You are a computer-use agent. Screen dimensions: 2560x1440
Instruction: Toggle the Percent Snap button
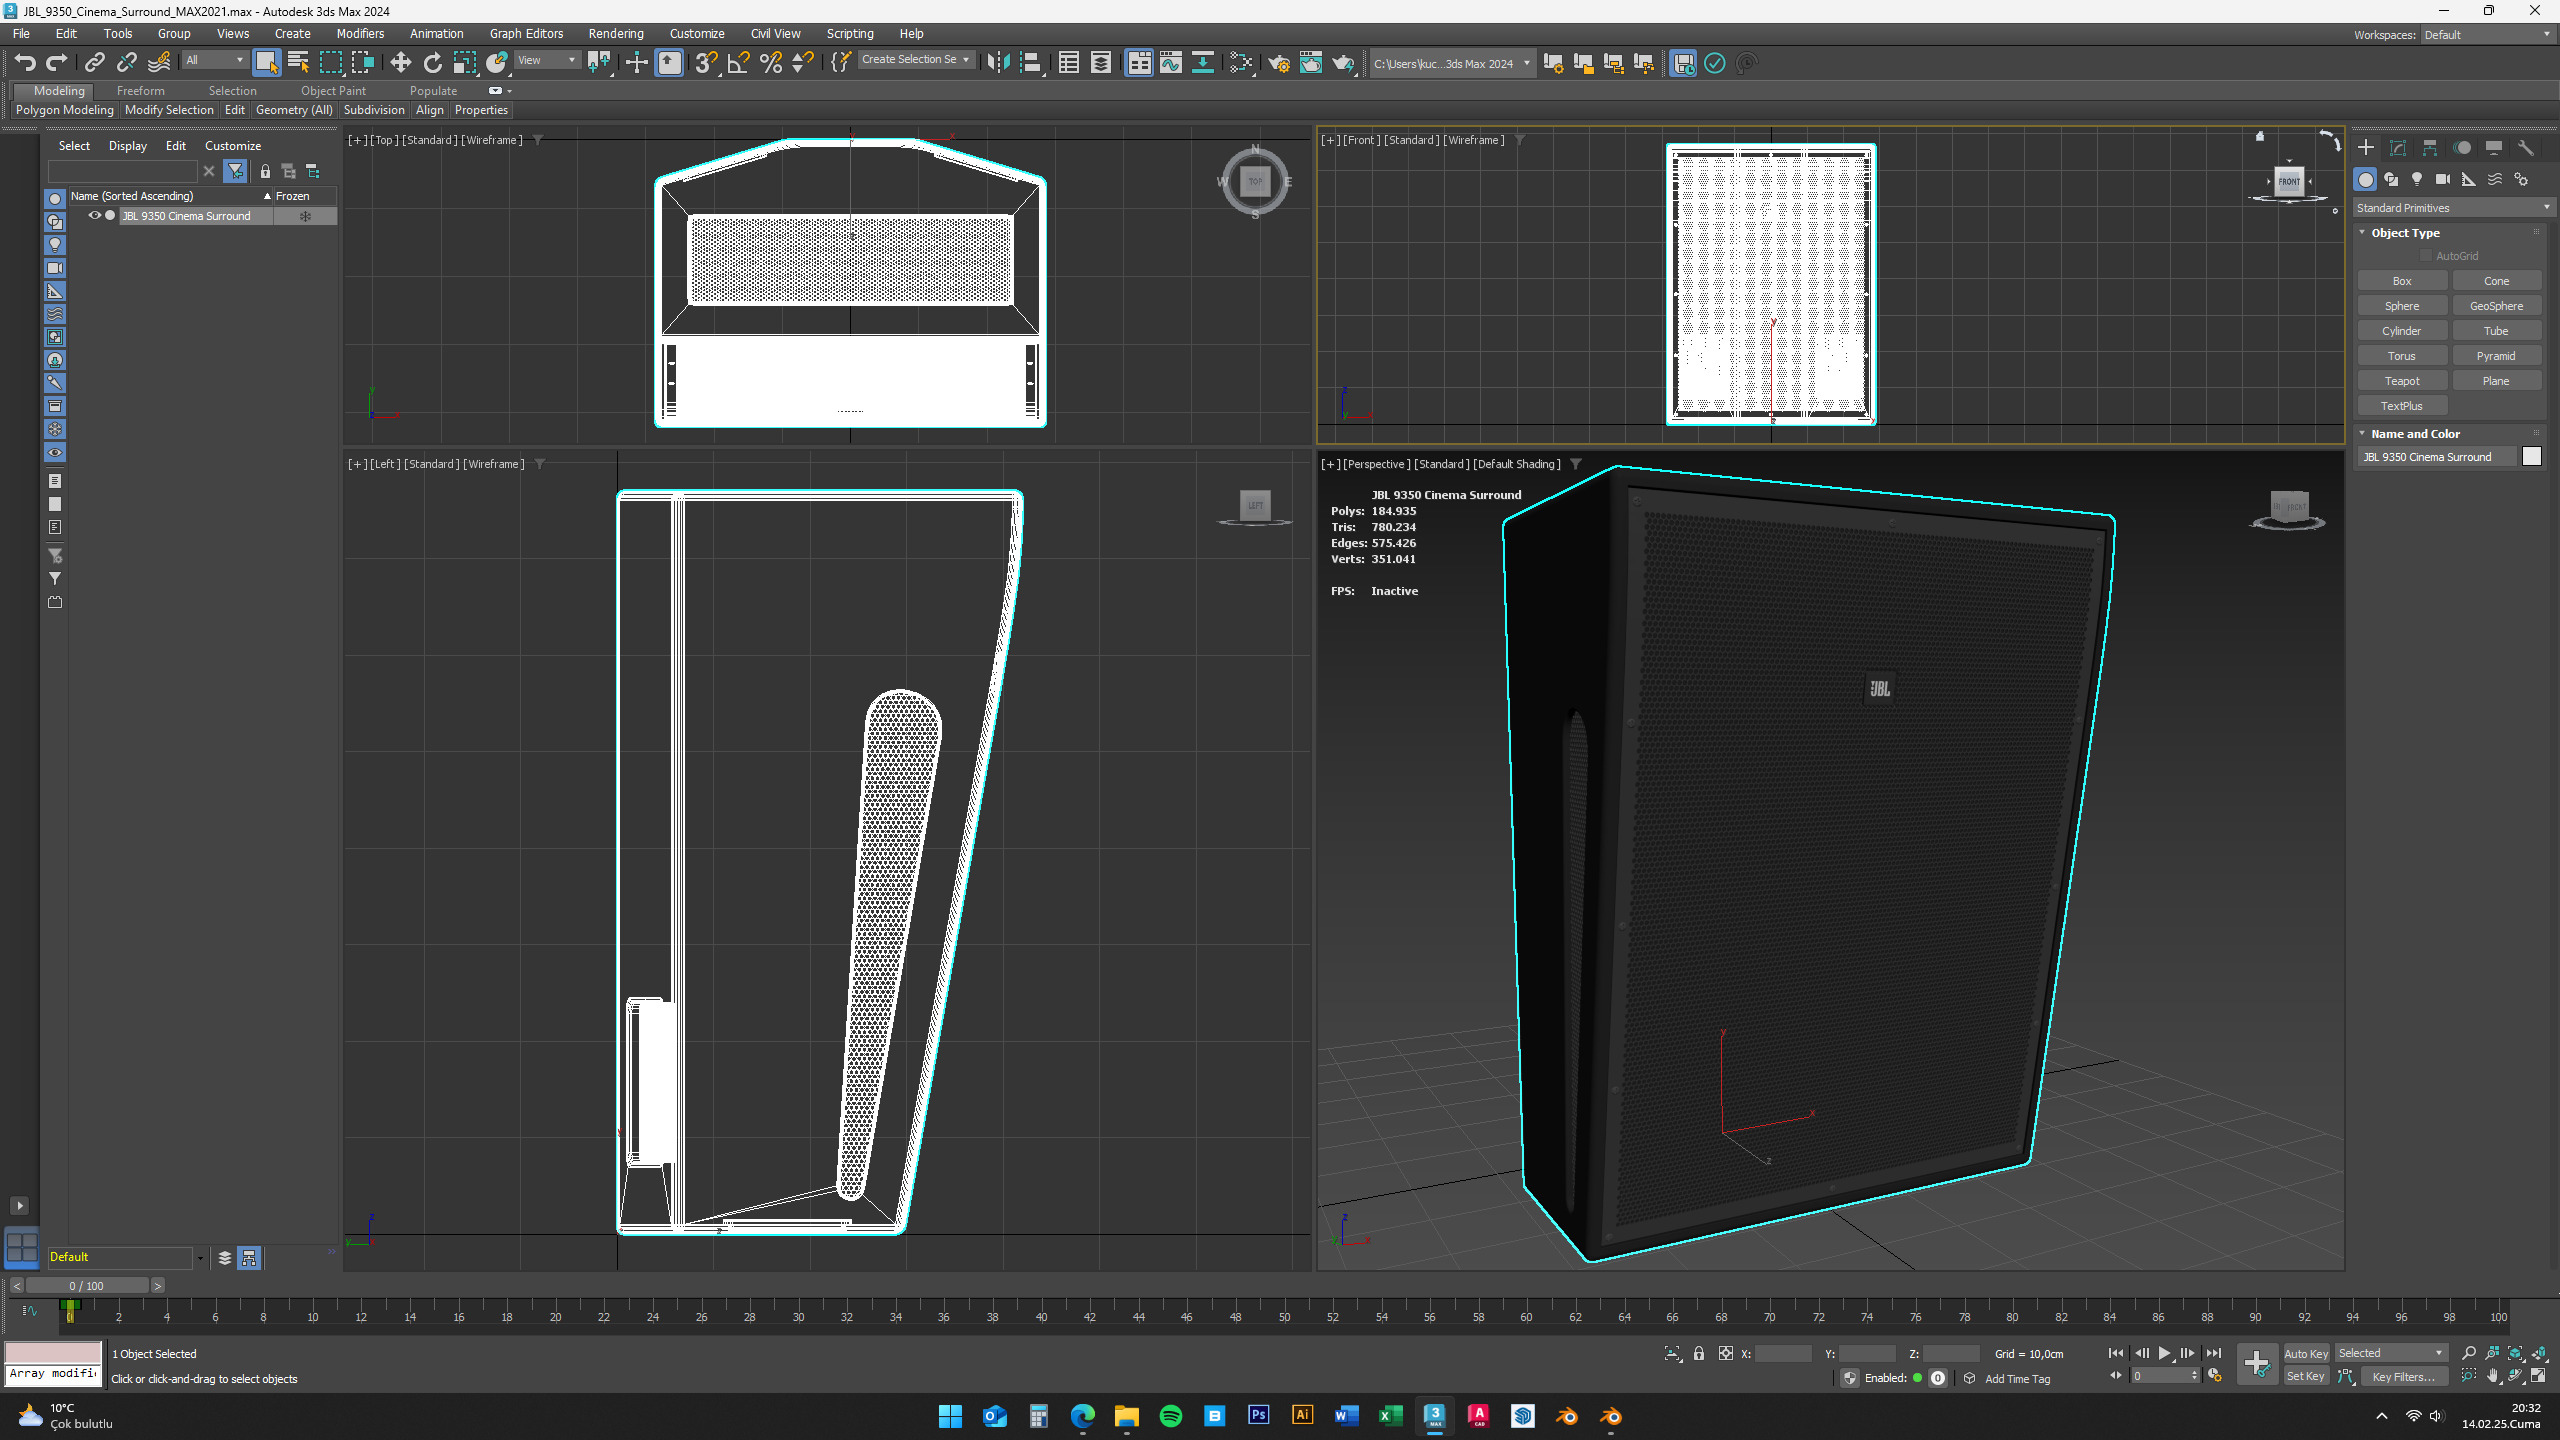771,63
